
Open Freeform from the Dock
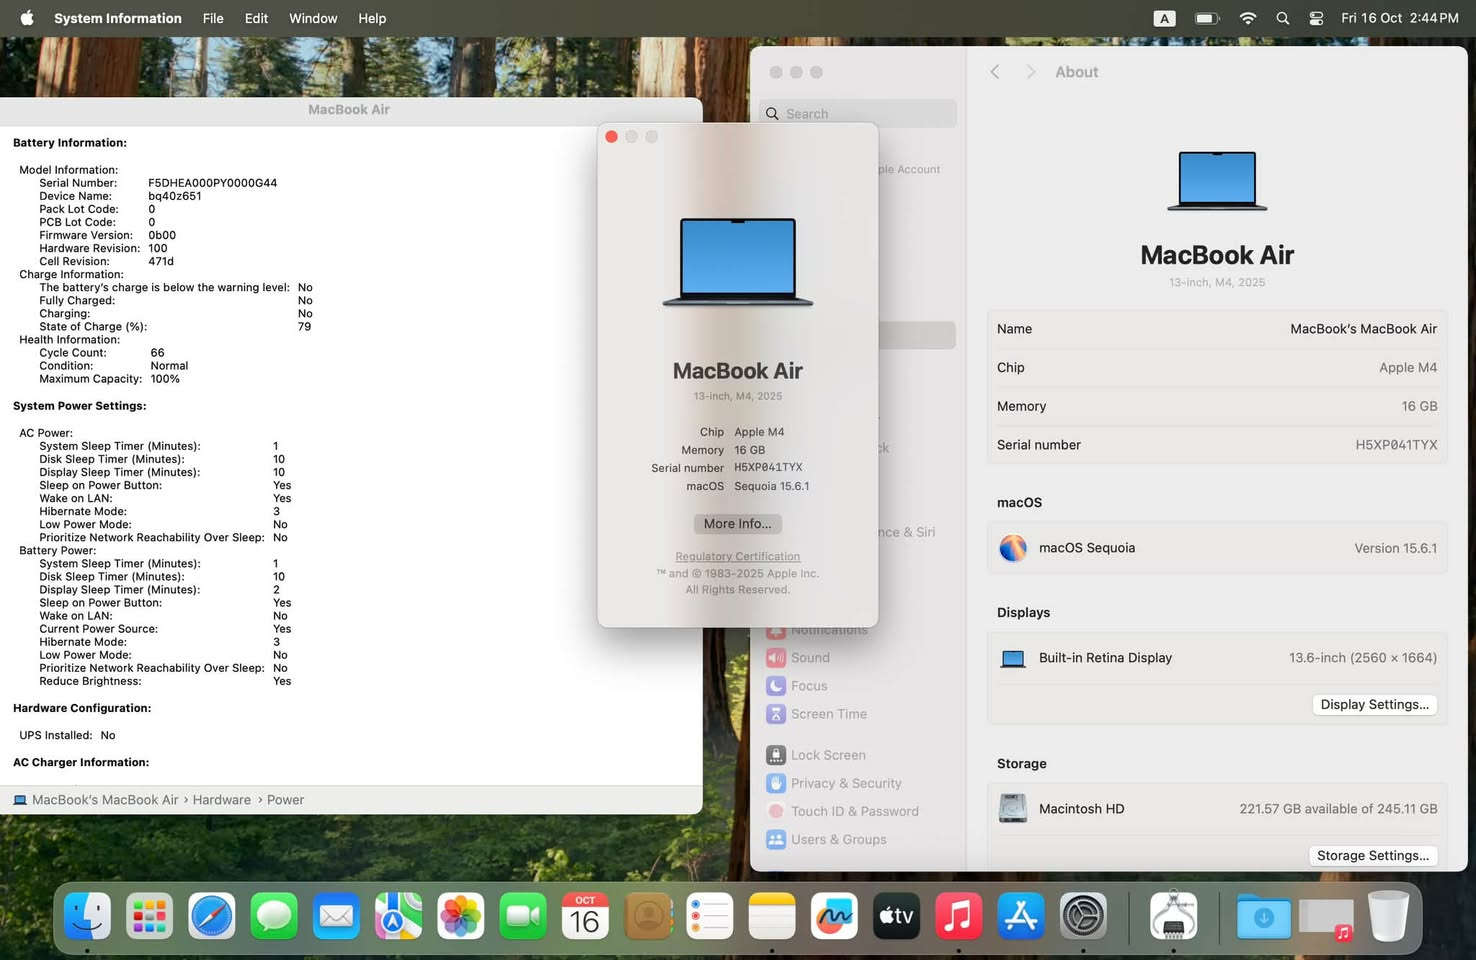click(x=834, y=916)
